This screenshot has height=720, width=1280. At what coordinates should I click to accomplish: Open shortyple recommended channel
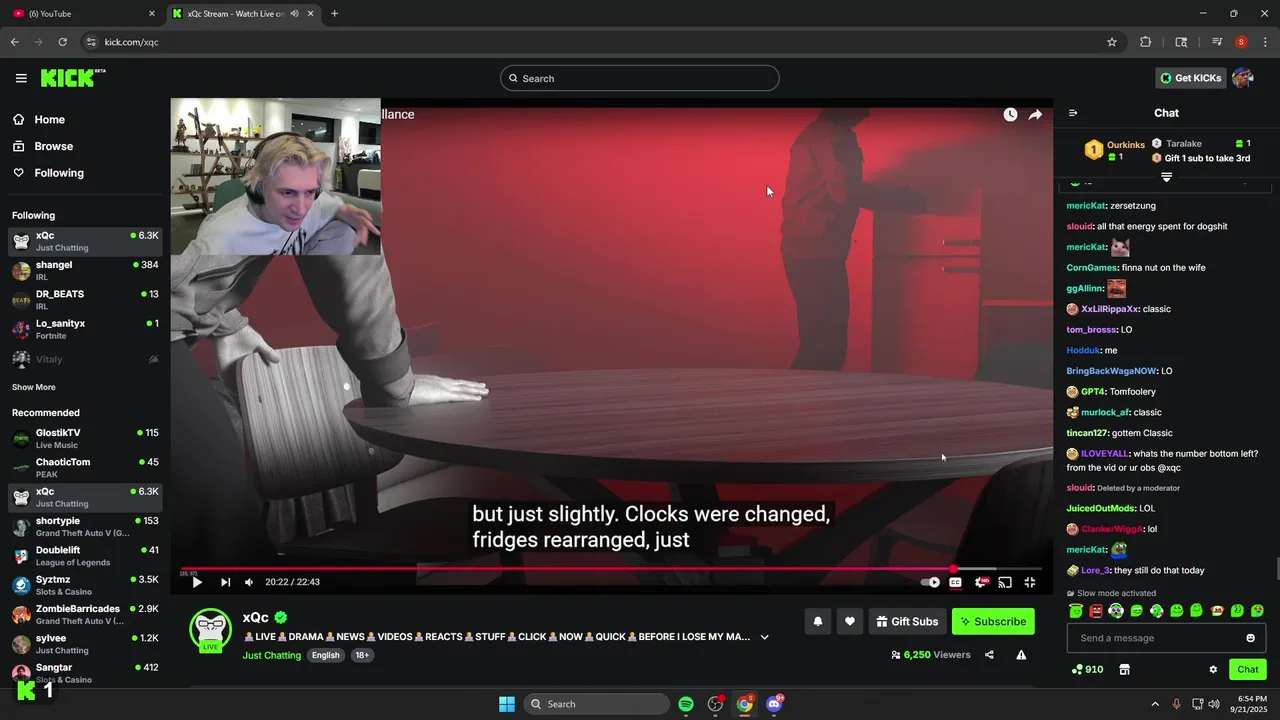(85, 526)
